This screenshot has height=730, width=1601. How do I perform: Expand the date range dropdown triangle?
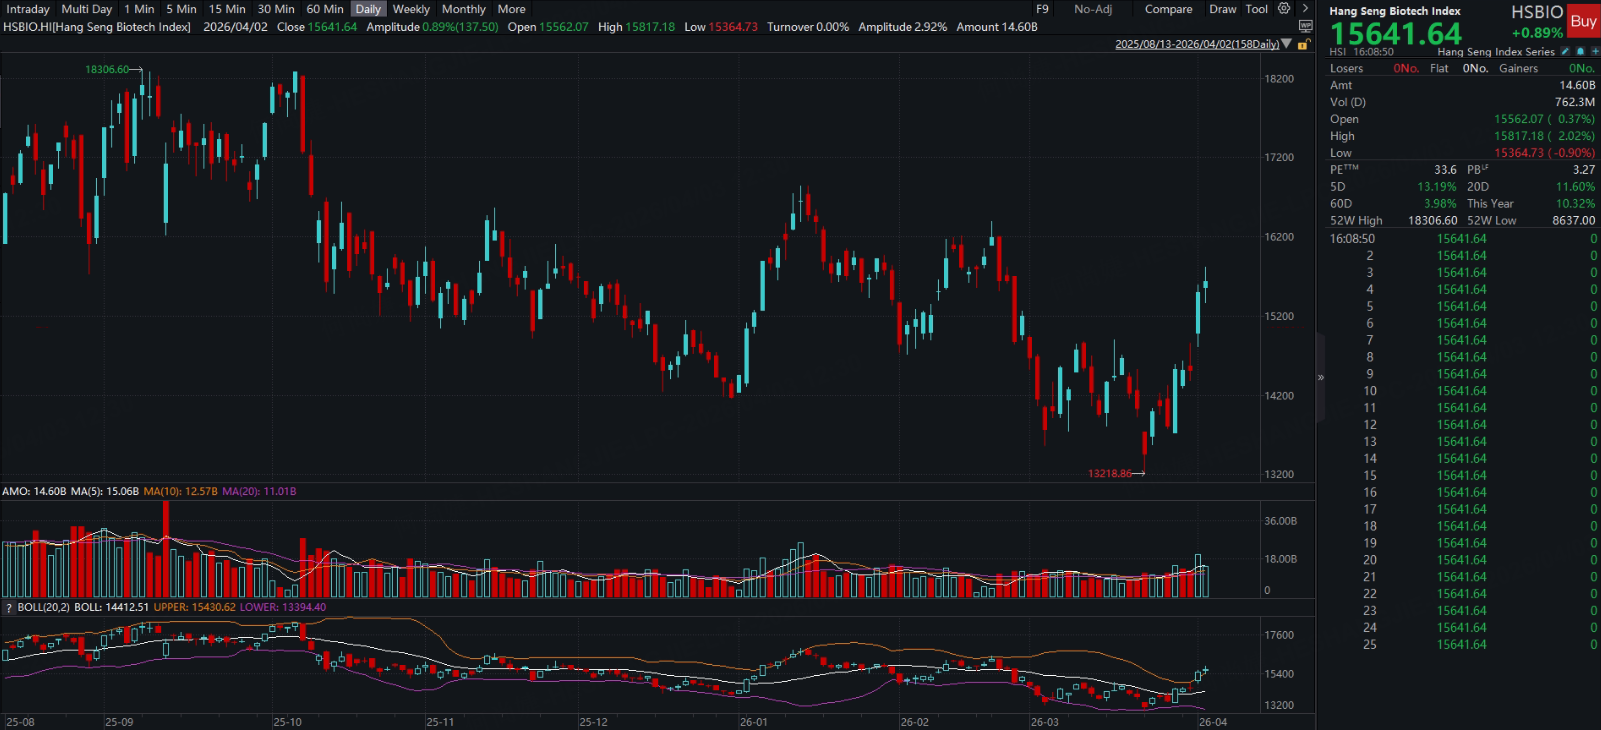point(1287,44)
